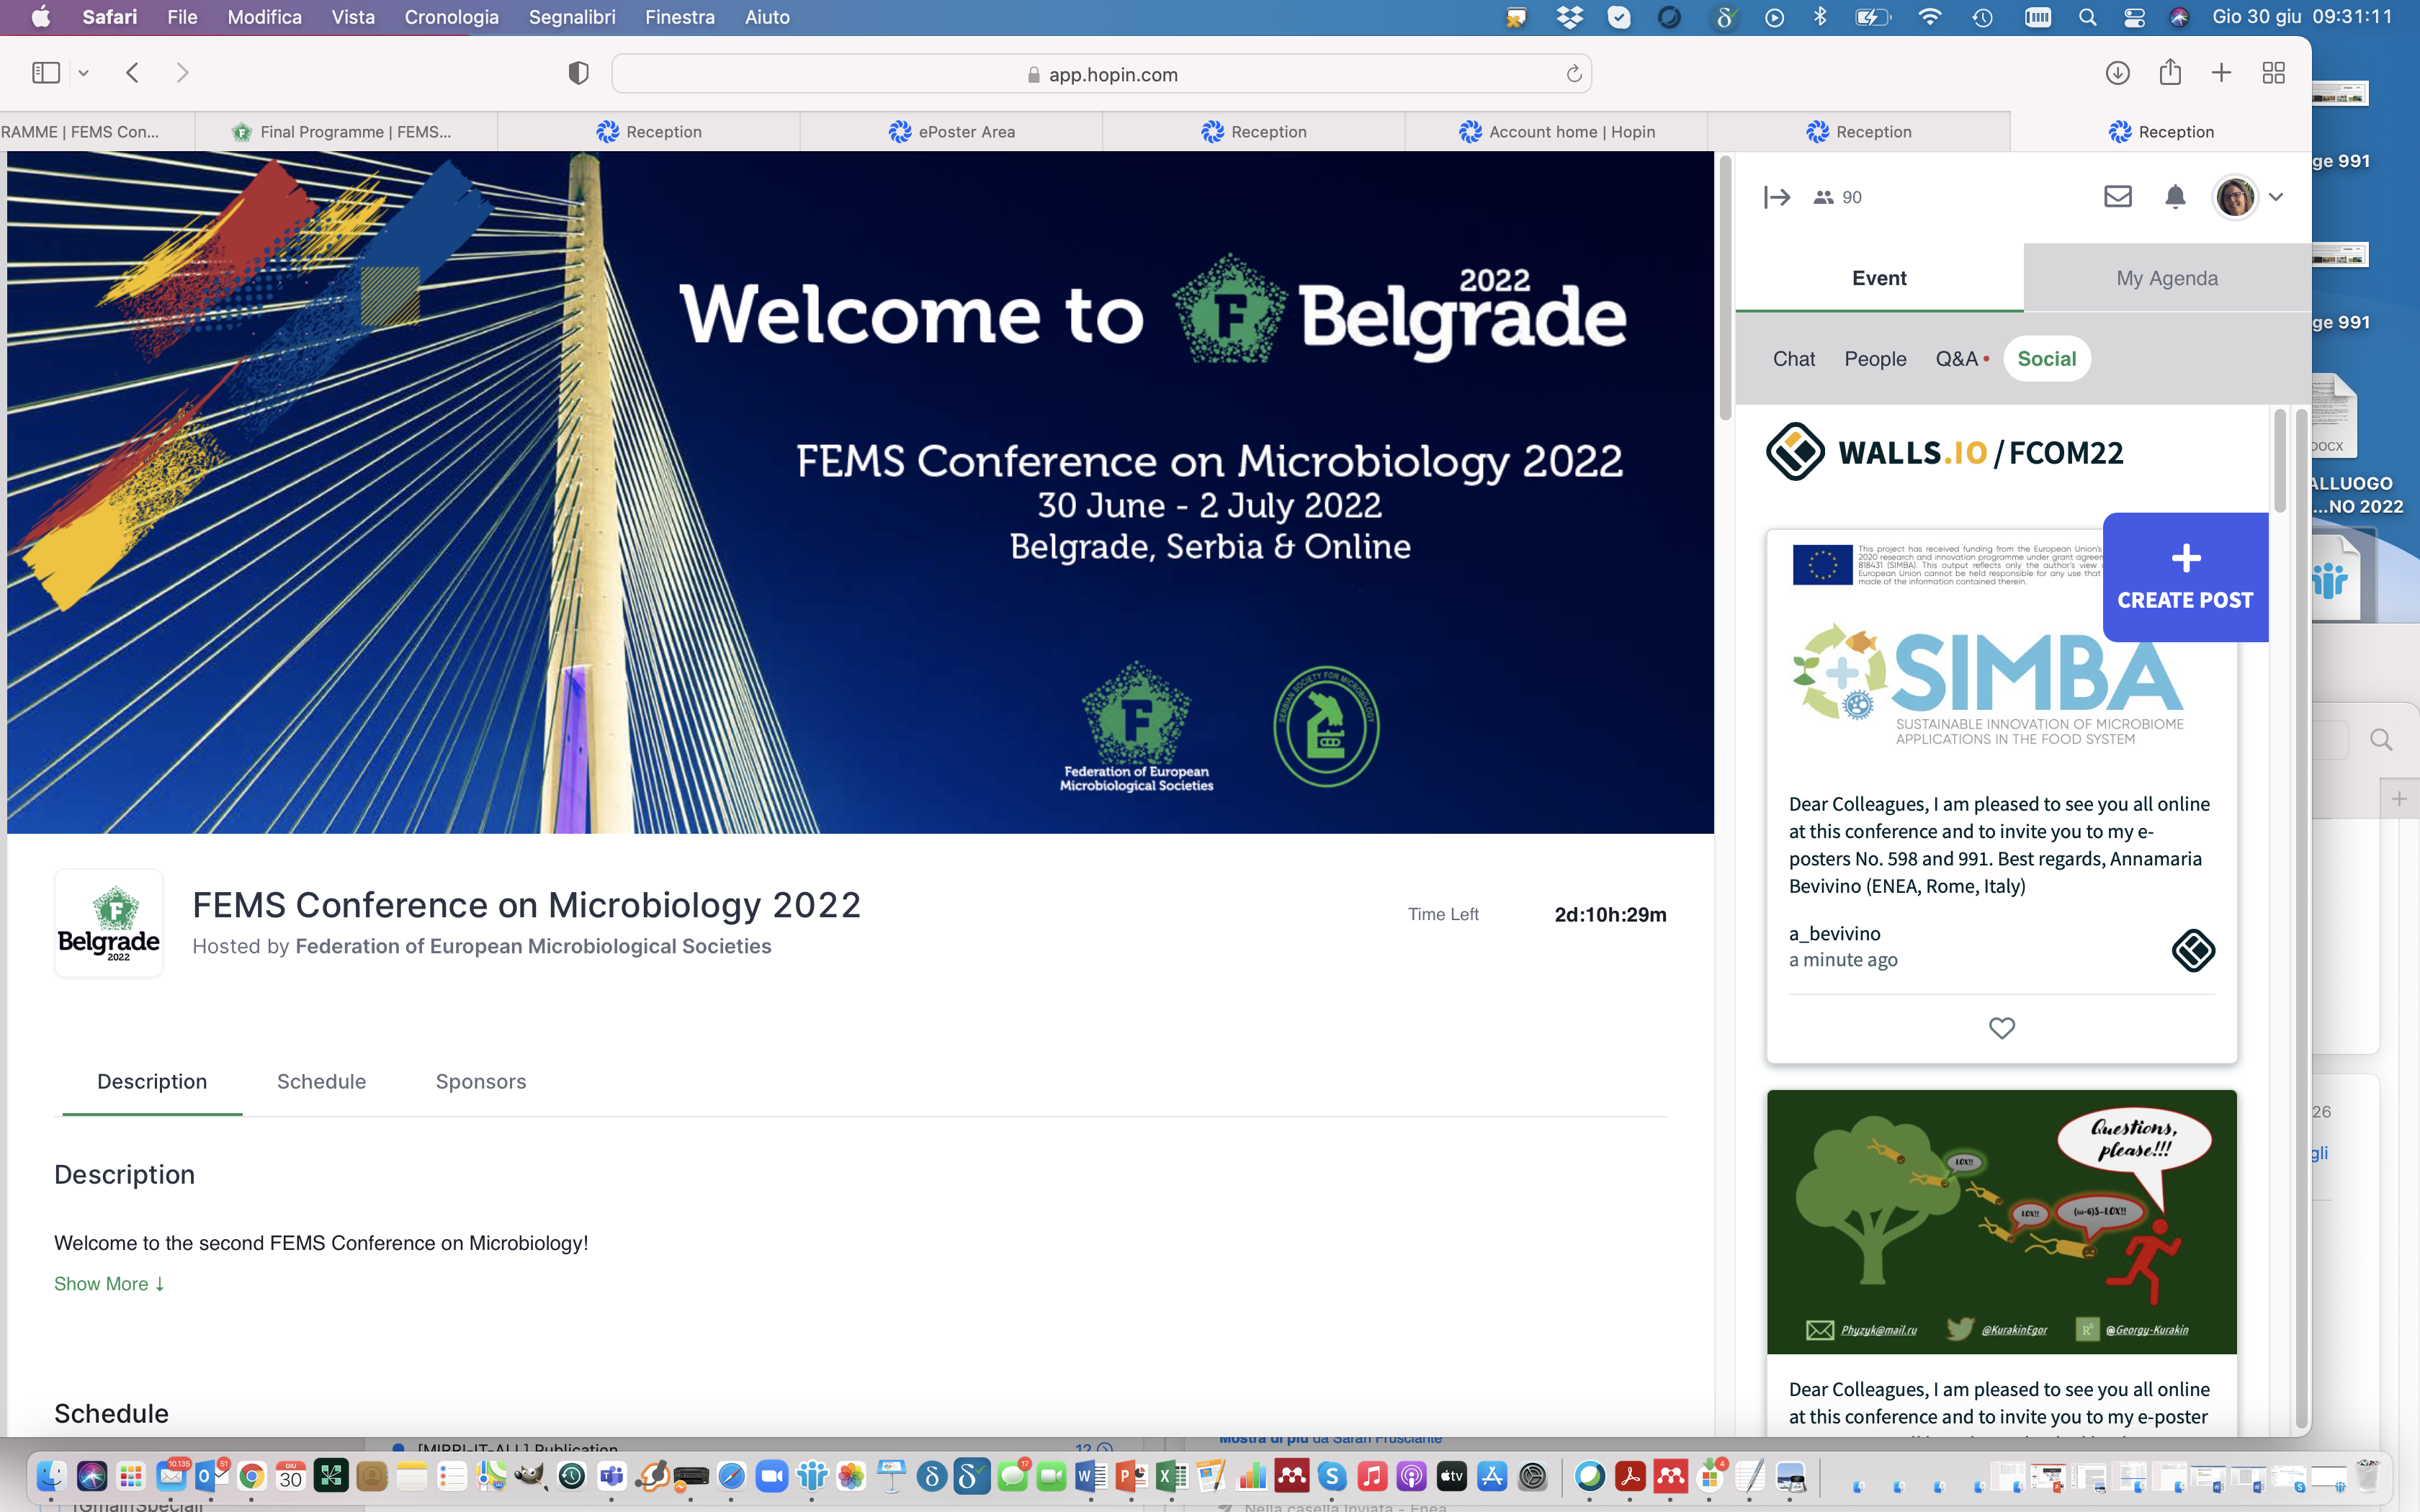
Task: Open Finder from the Dock
Action: pos(51,1475)
